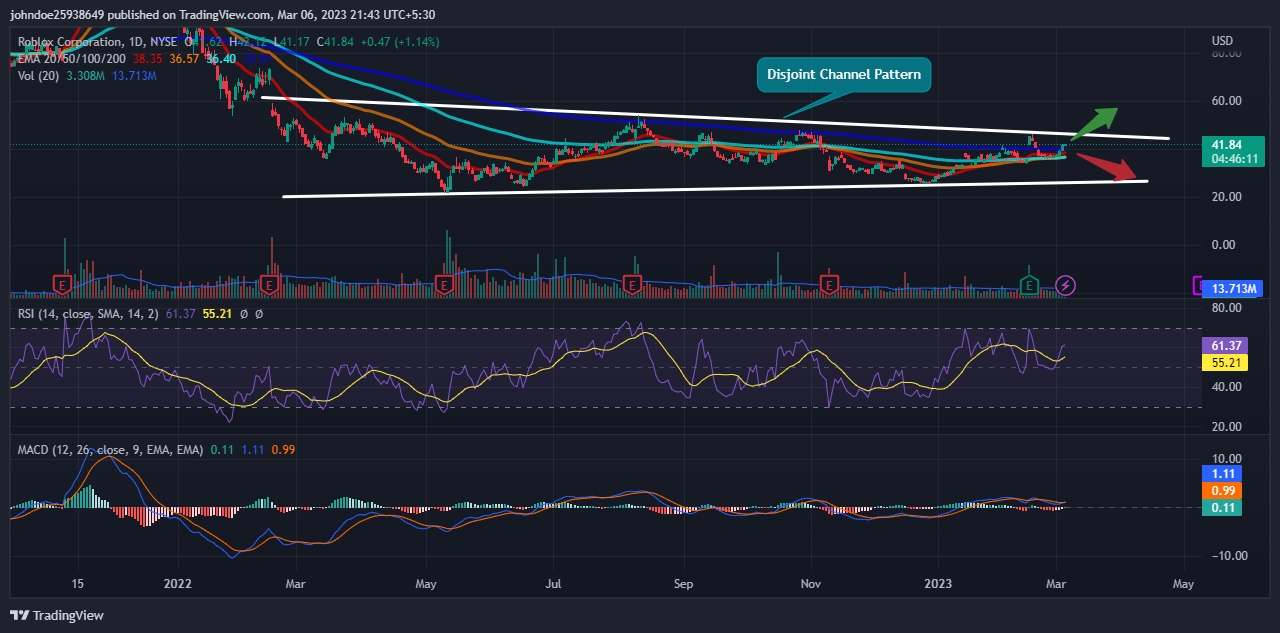1280x633 pixels.
Task: Click the green earnings E marker for February 2023
Action: point(1028,285)
